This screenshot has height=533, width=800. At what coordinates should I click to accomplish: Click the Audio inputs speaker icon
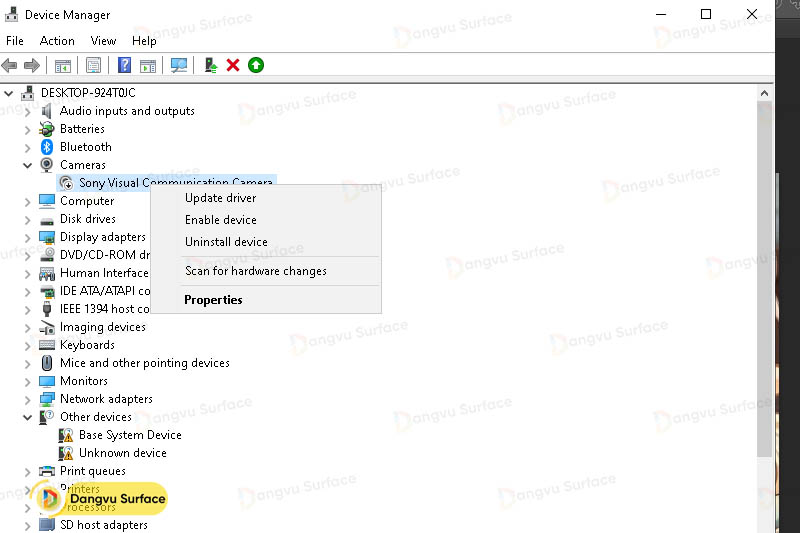coord(47,111)
